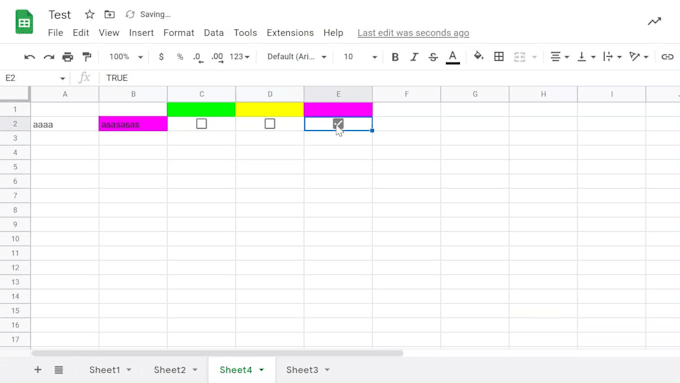Open Sheet4 tab options arrow
The image size is (680, 383).
click(x=262, y=370)
